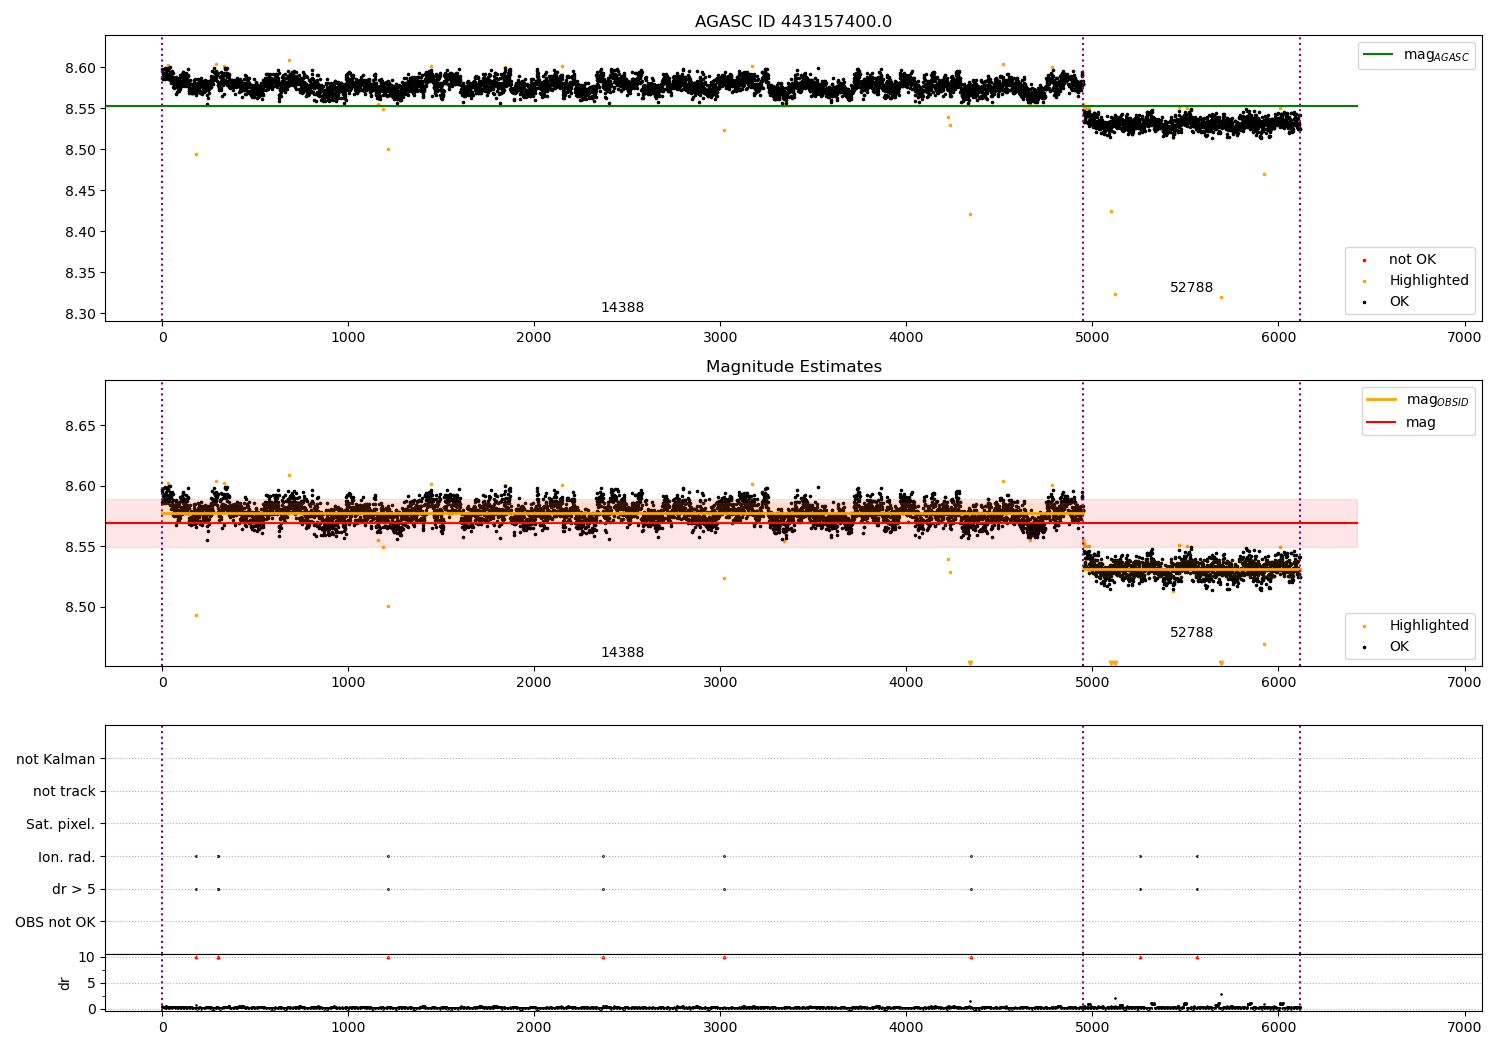Click obsid label '52788' in the top plot
The height and width of the screenshot is (1050, 1500).
pyautogui.click(x=1191, y=288)
